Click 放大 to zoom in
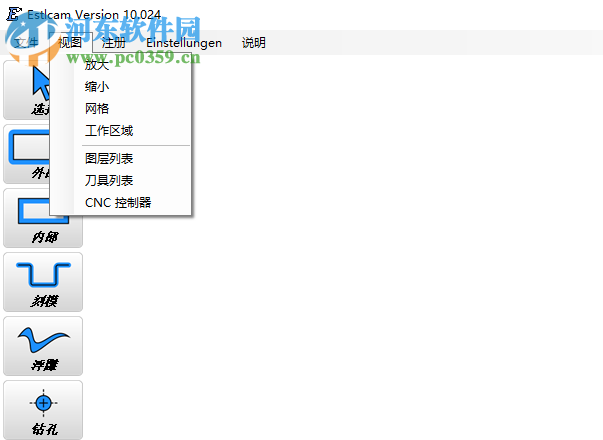Image resolution: width=603 pixels, height=440 pixels. [121, 65]
